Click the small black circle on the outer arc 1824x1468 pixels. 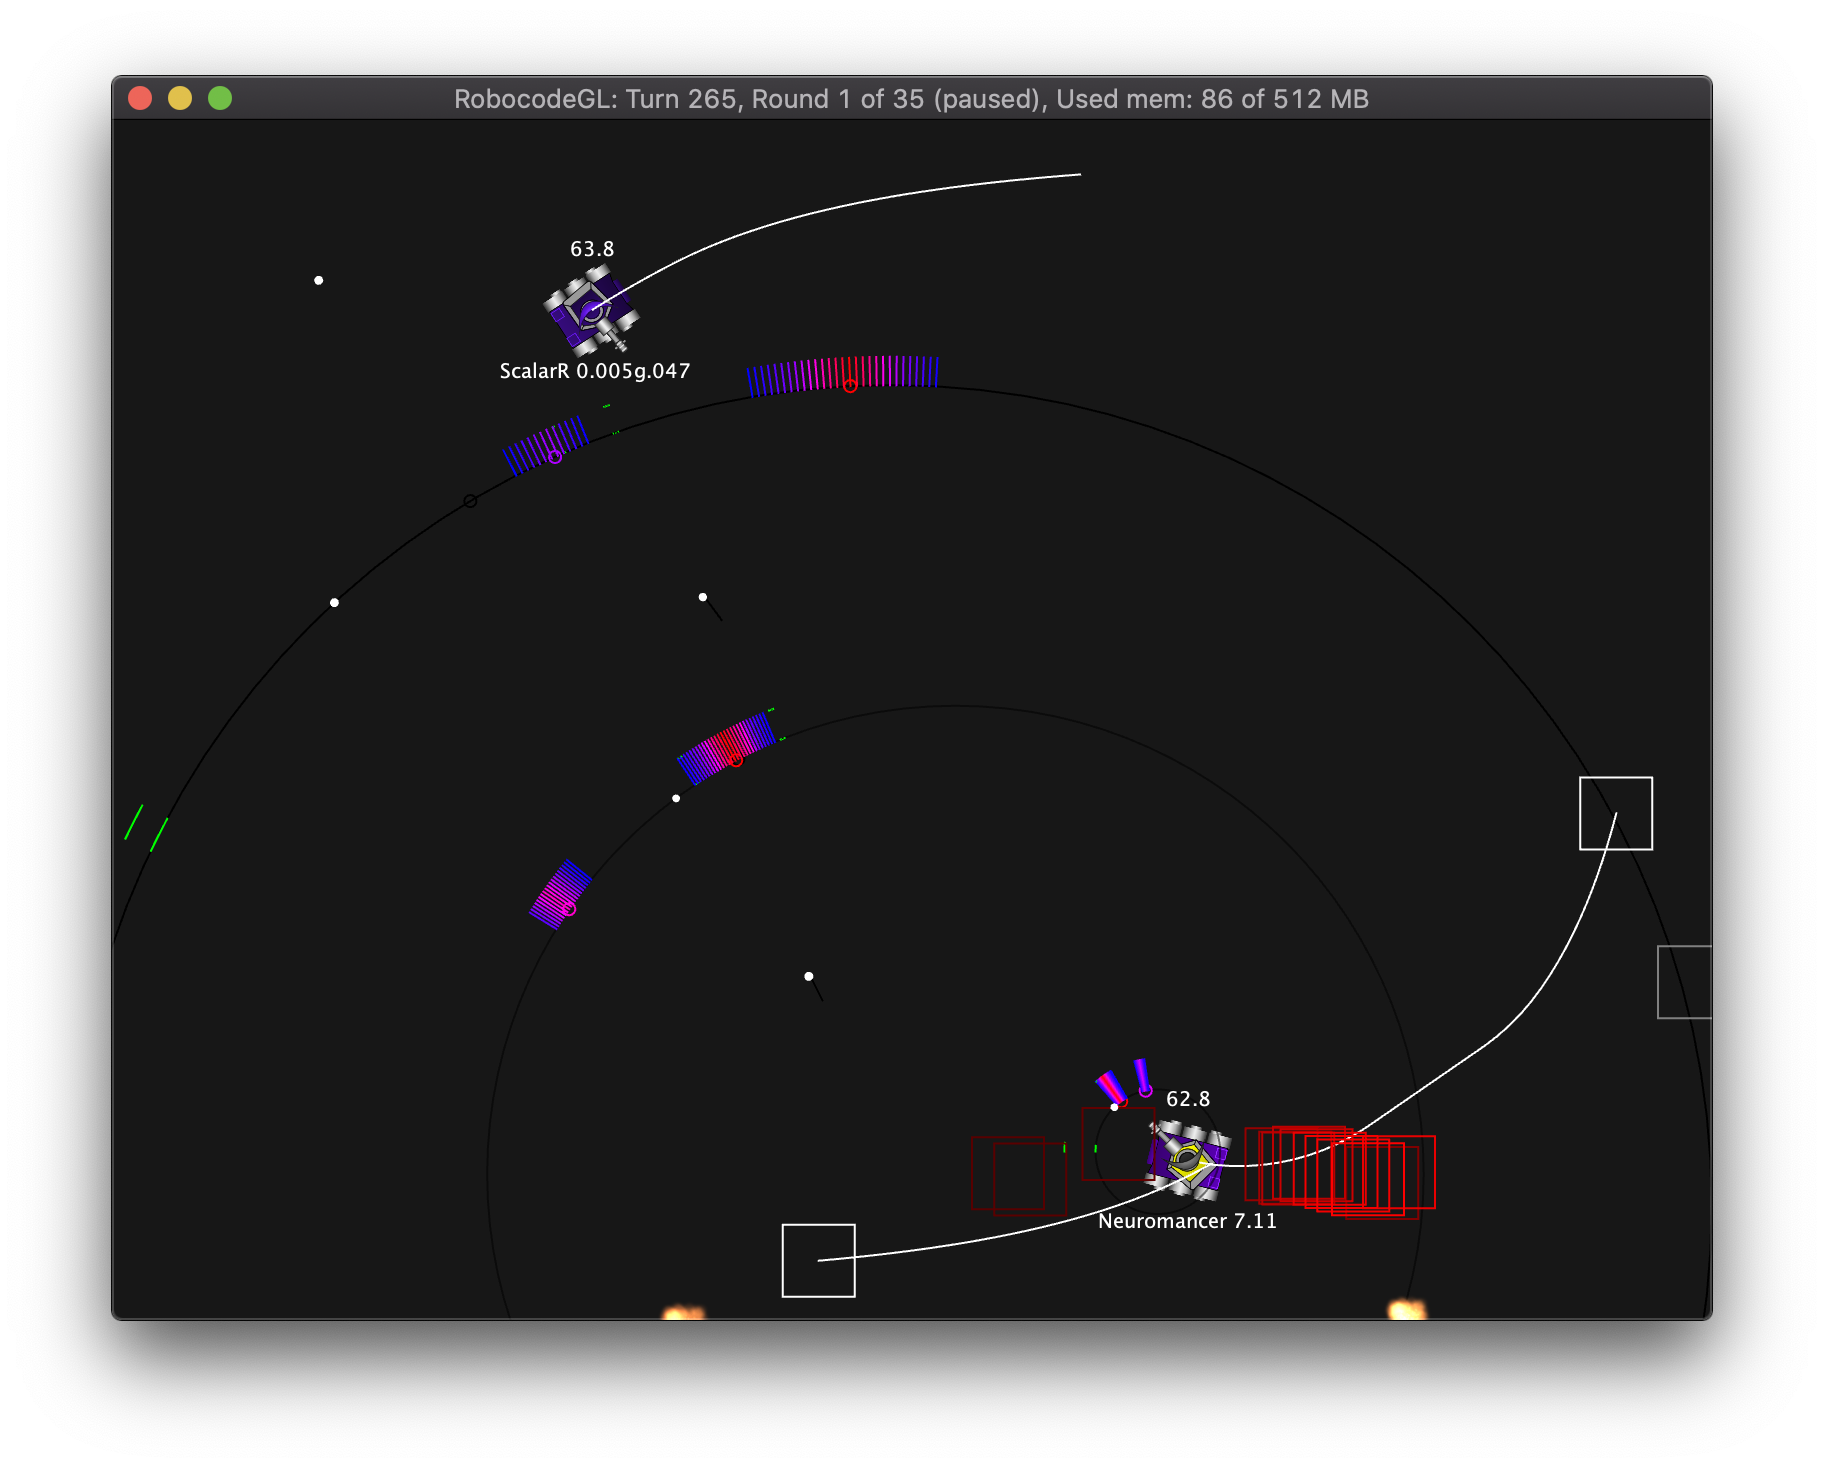pos(470,501)
